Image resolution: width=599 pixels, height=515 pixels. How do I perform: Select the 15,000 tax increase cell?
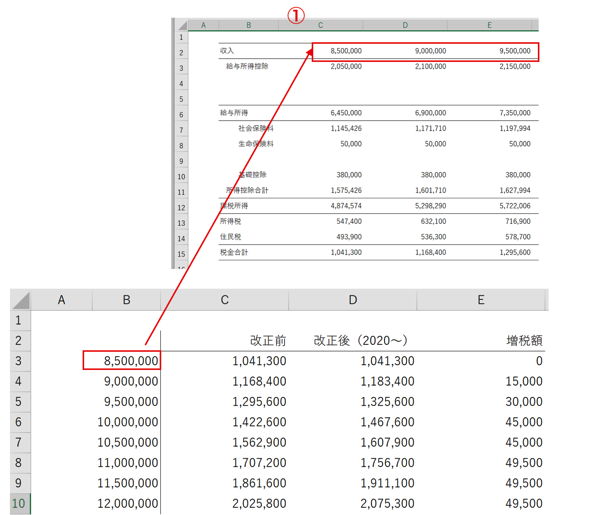tap(481, 381)
